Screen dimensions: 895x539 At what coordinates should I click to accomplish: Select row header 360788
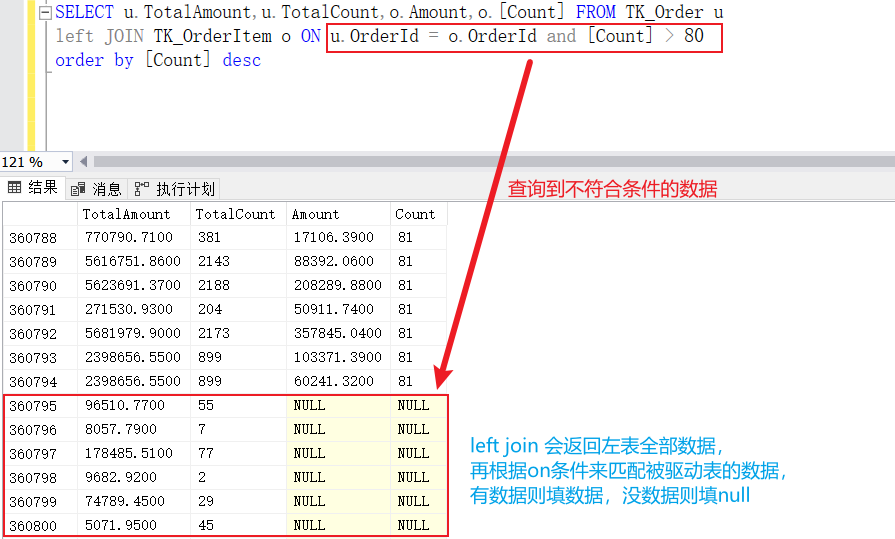(40, 238)
